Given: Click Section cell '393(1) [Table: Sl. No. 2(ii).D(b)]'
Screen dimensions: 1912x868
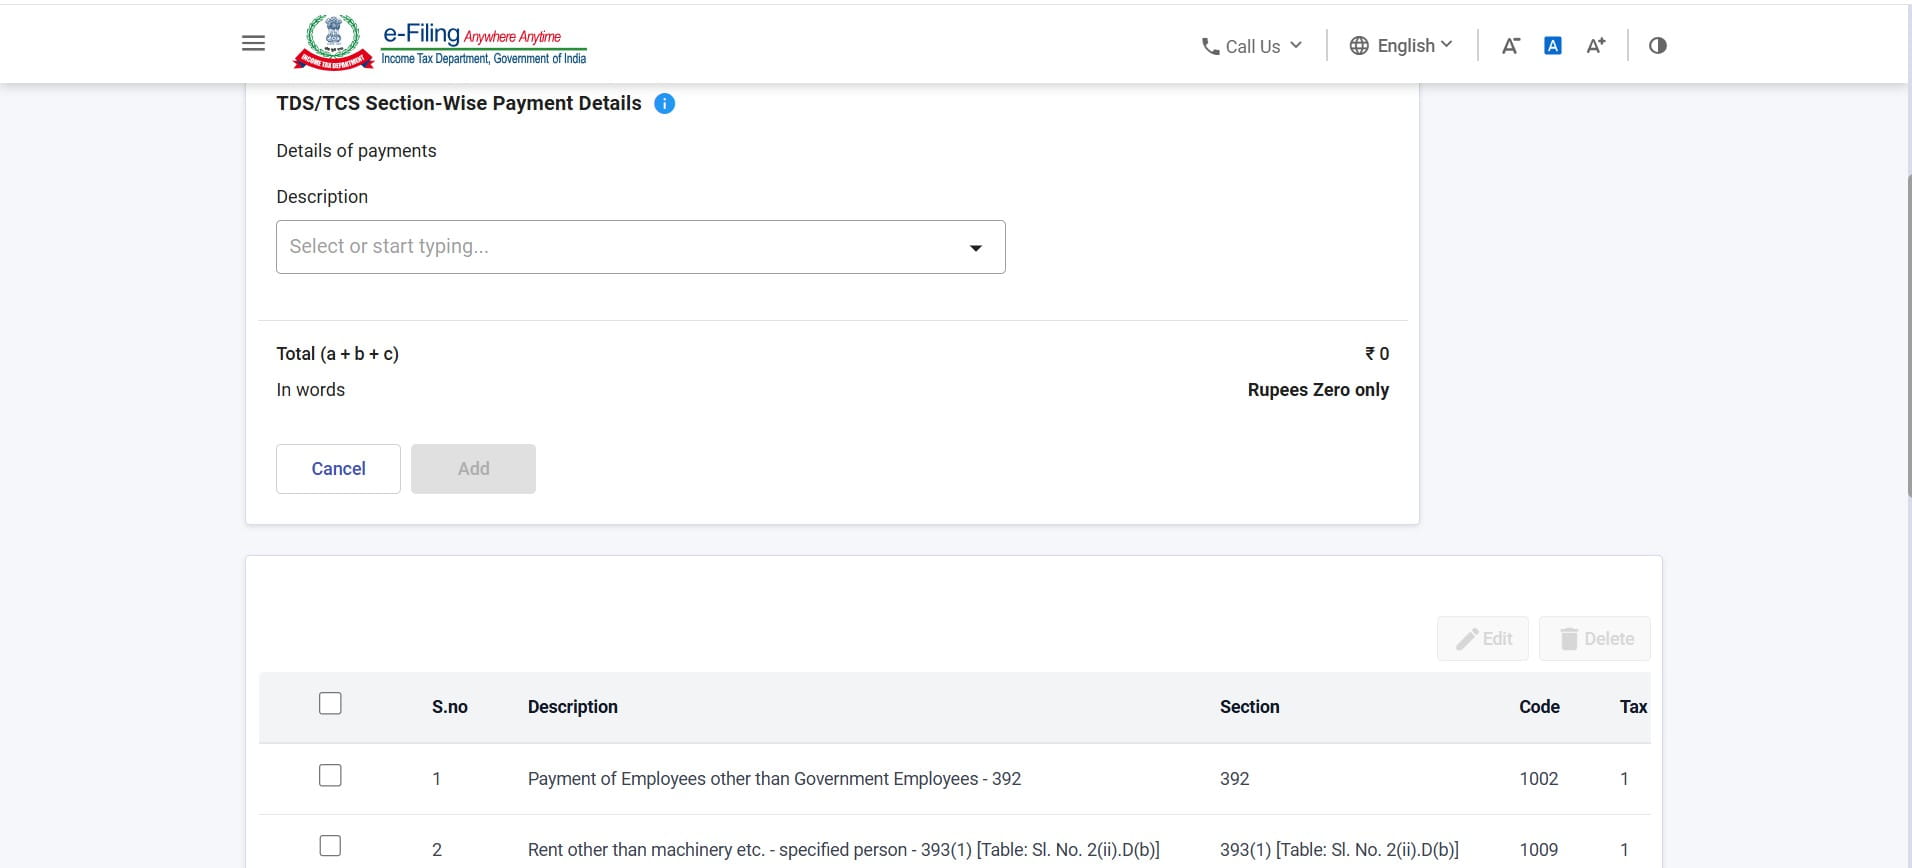Looking at the screenshot, I should click(1339, 850).
